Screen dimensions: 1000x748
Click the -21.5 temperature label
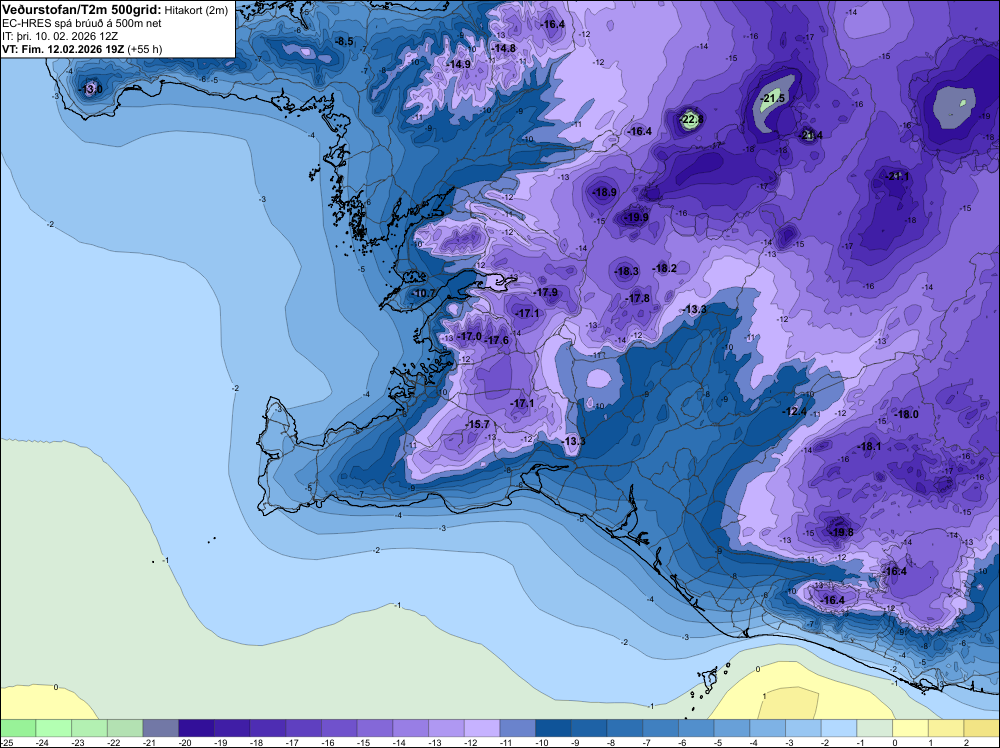[773, 98]
